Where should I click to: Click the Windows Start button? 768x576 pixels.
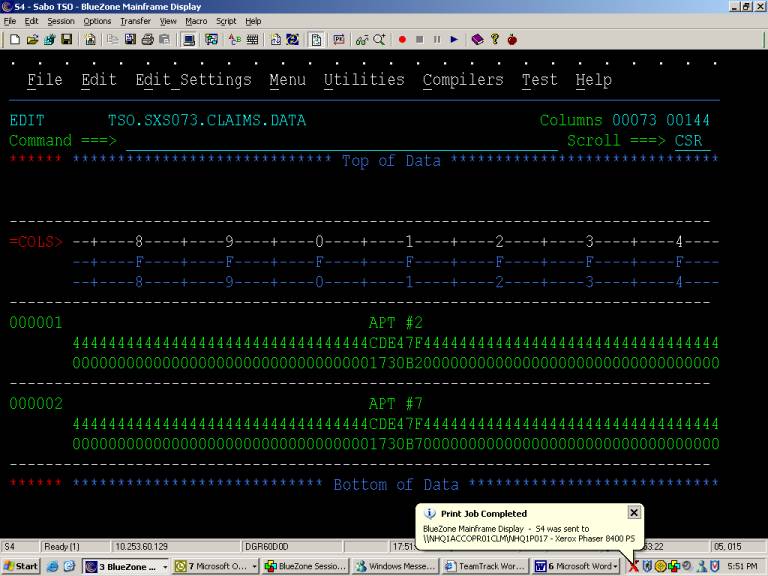click(21, 566)
